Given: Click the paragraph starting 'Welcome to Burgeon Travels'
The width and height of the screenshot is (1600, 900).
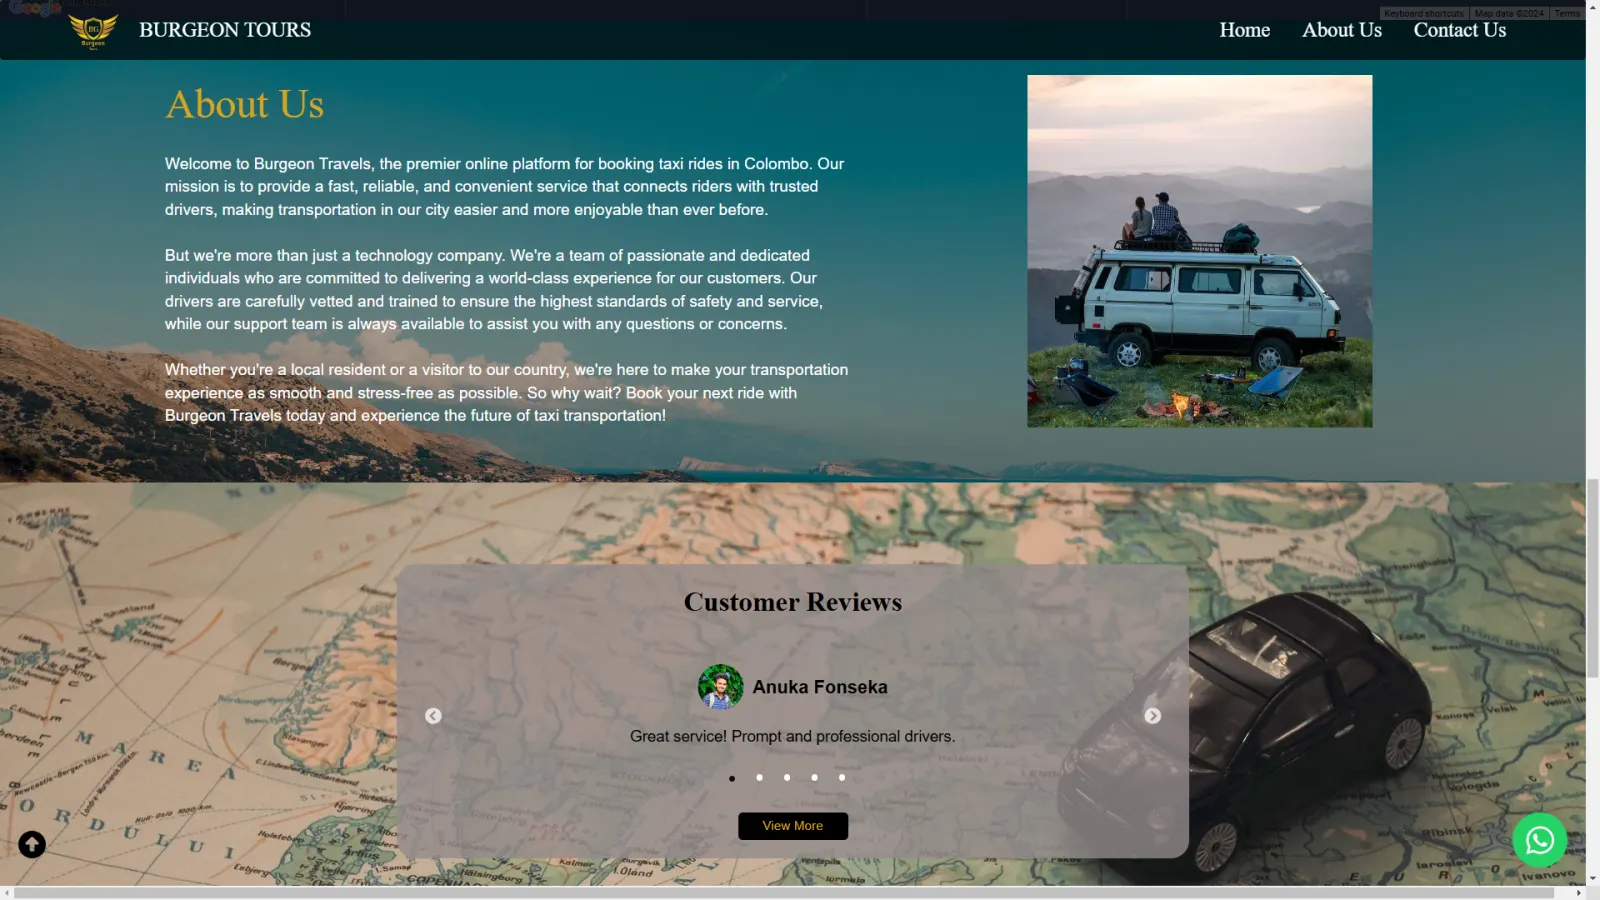Looking at the screenshot, I should (x=505, y=187).
